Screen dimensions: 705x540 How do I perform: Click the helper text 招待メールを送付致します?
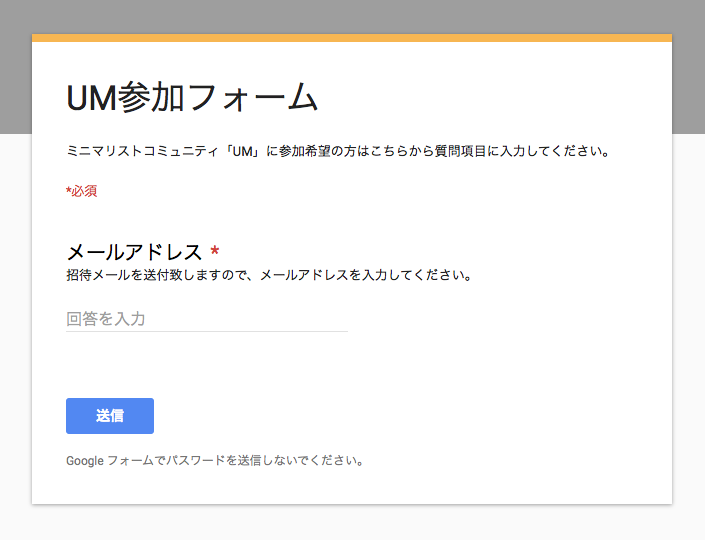269,275
